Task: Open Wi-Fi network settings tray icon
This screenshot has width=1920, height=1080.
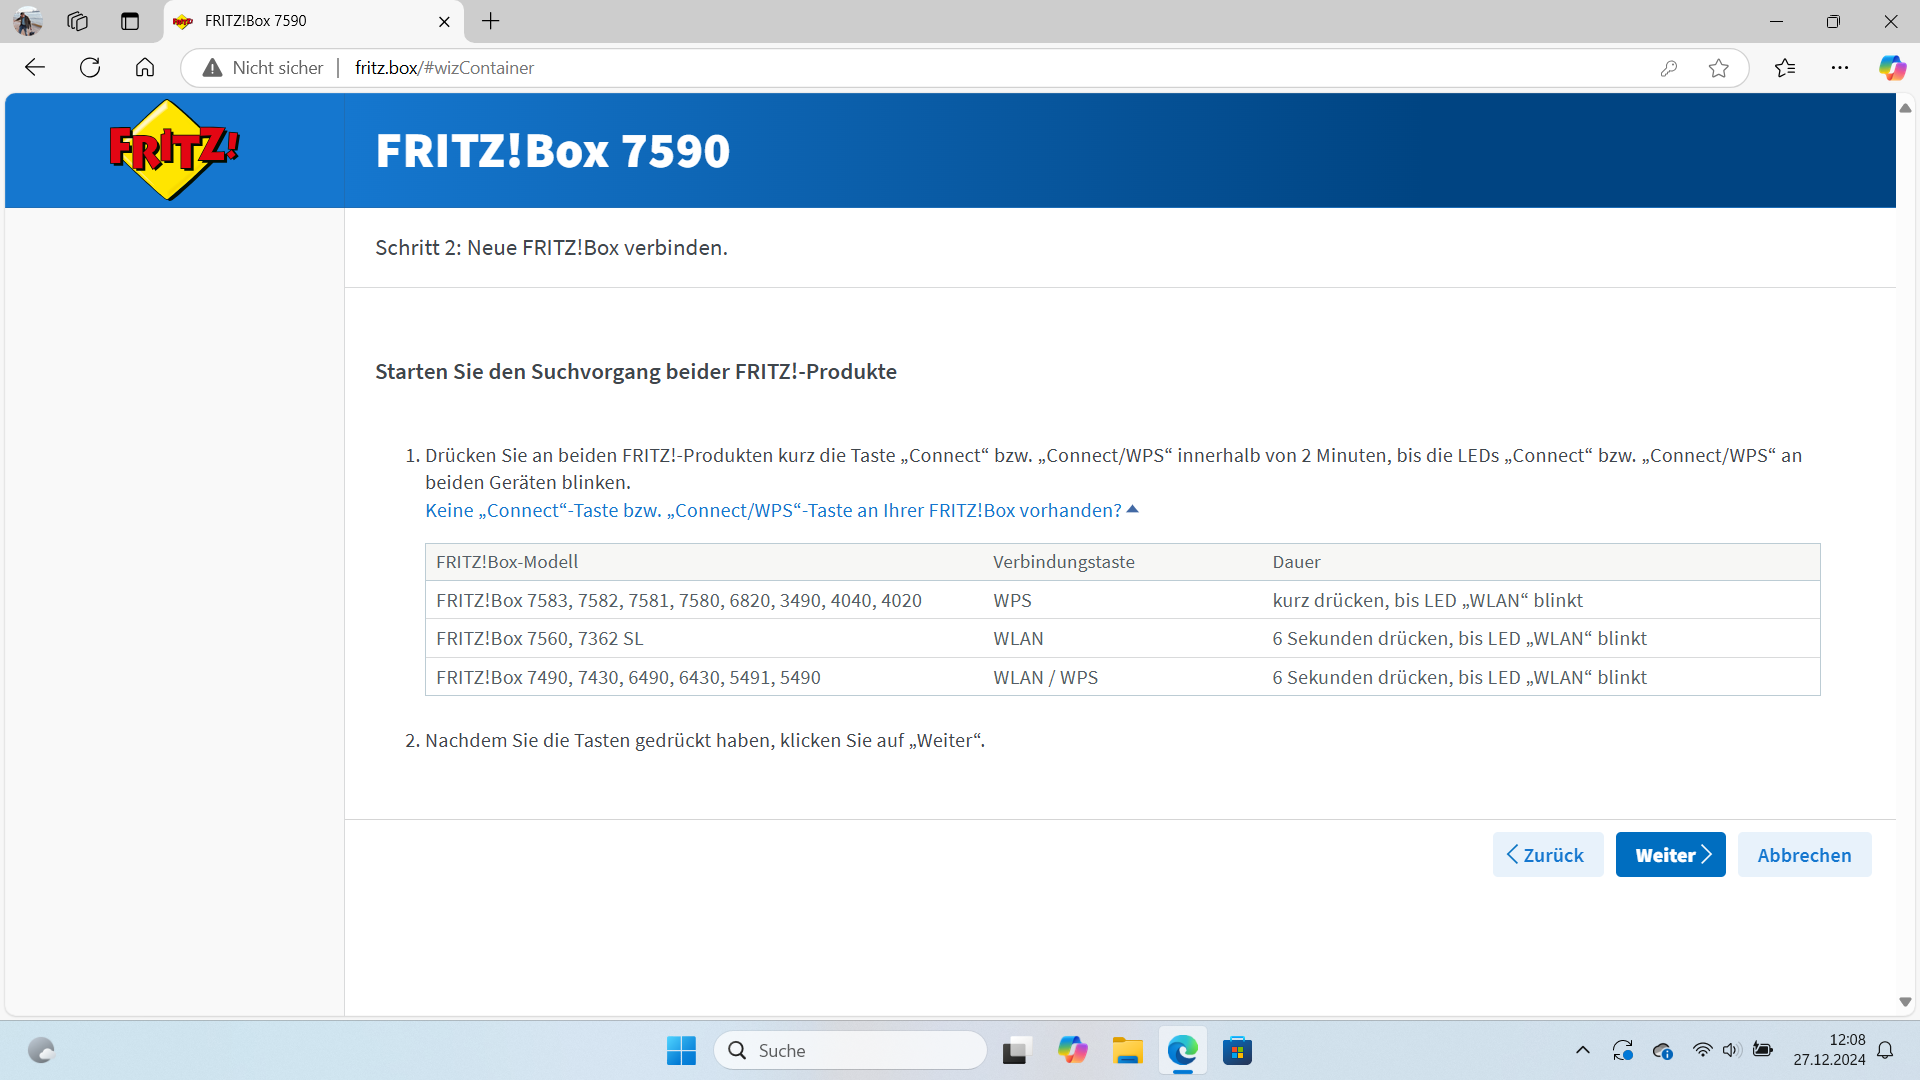Action: 1702,1050
